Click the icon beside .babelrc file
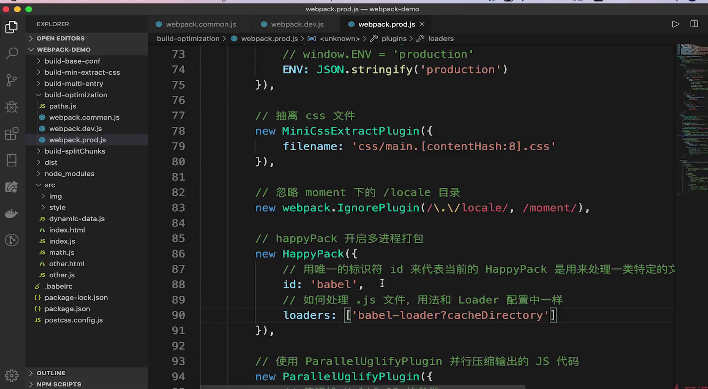Image resolution: width=708 pixels, height=389 pixels. tap(37, 286)
